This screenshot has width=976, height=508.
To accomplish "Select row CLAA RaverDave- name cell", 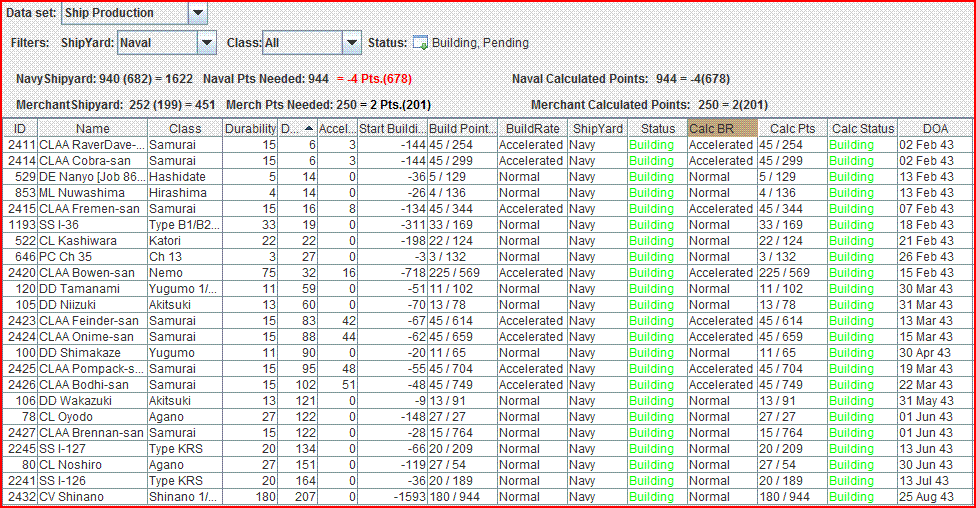I will [93, 145].
